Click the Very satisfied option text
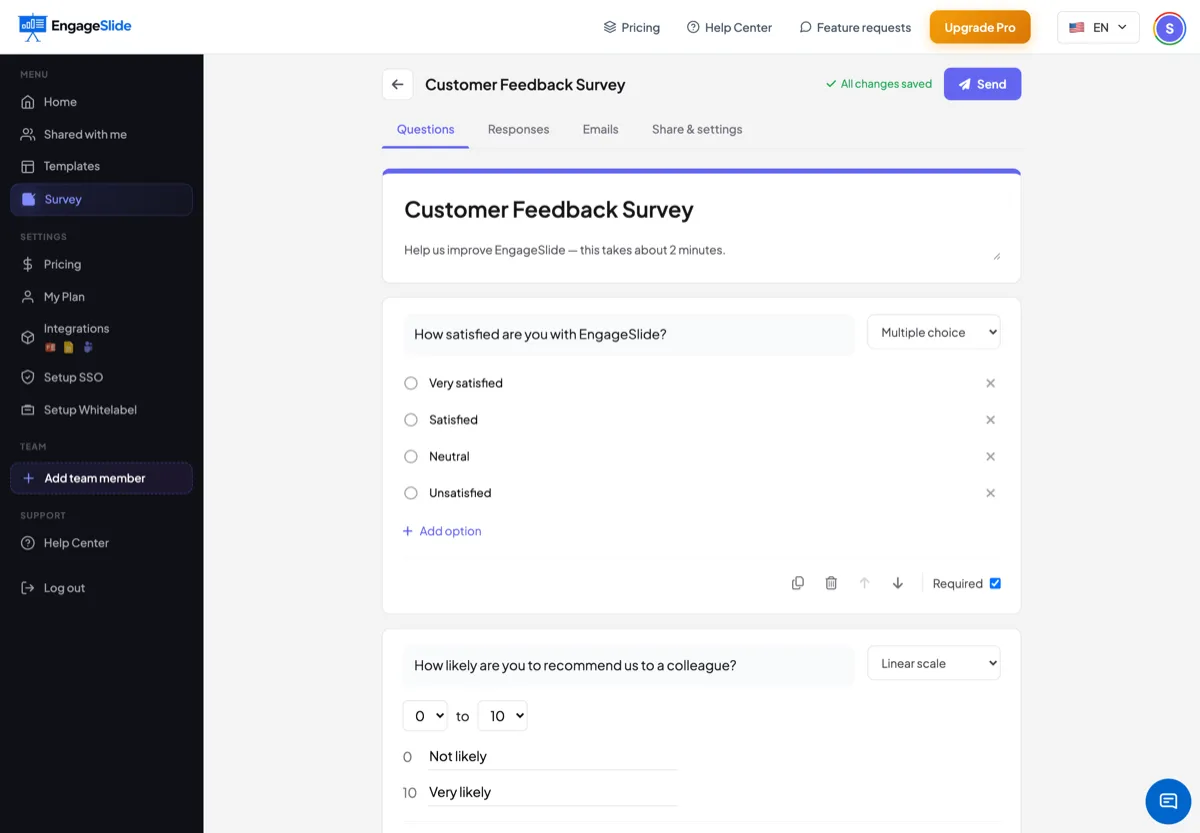Screen dimensions: 1200x833 coord(466,383)
